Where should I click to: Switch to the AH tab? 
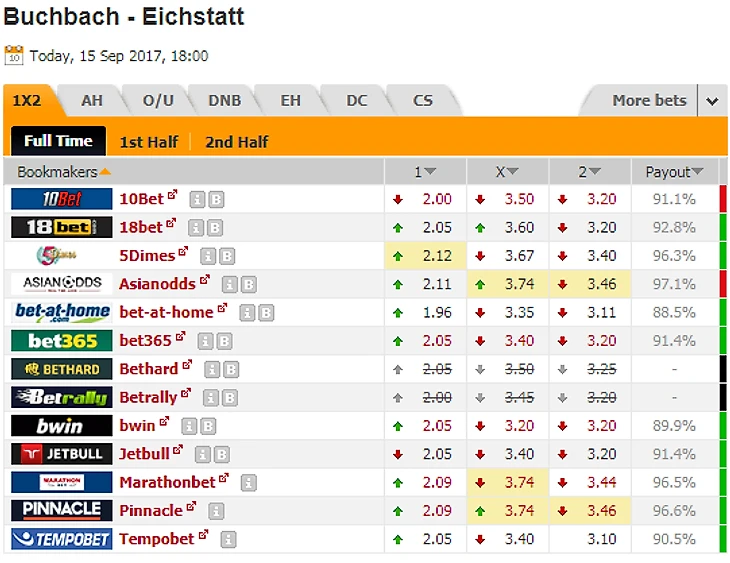[x=92, y=101]
